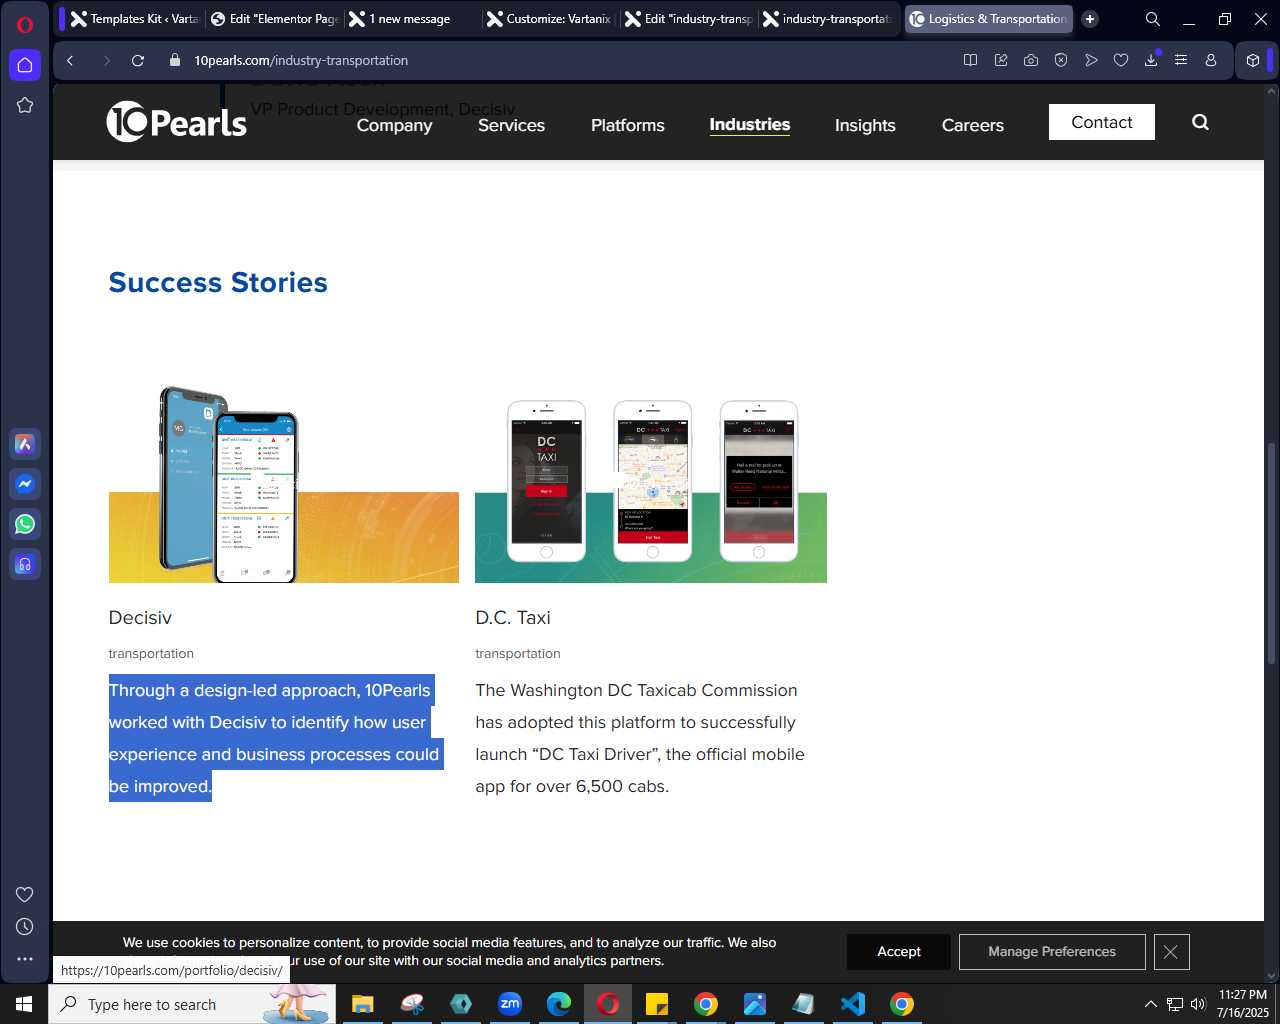
Task: Open the Platforms navigation menu
Action: (627, 125)
